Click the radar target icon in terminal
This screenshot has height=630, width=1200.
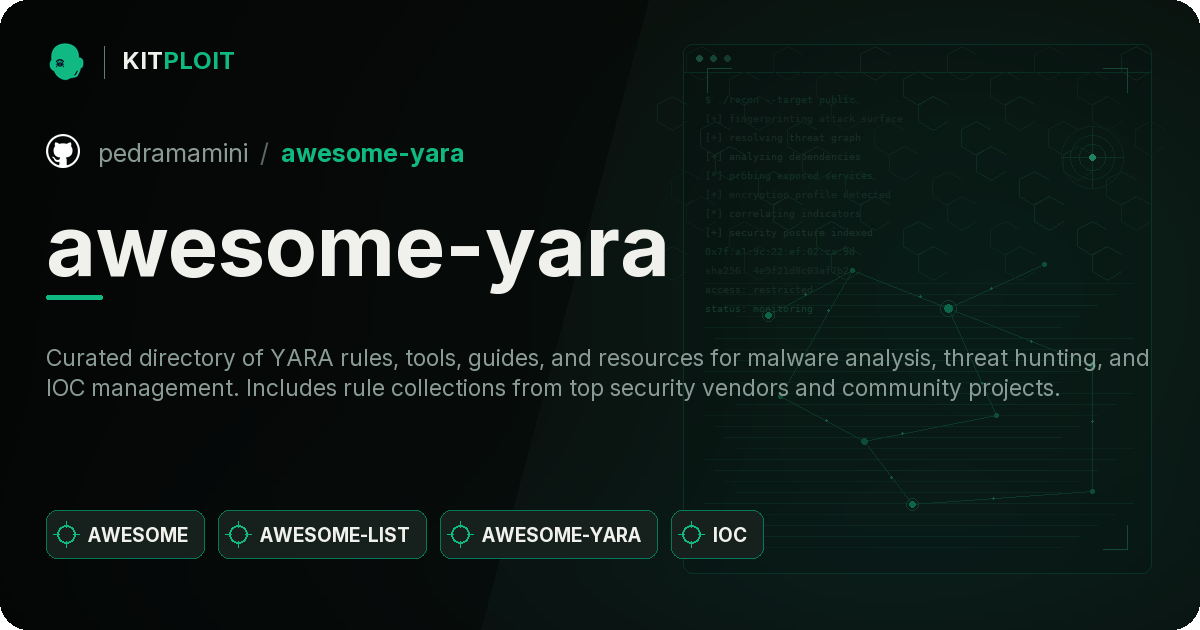1092,157
